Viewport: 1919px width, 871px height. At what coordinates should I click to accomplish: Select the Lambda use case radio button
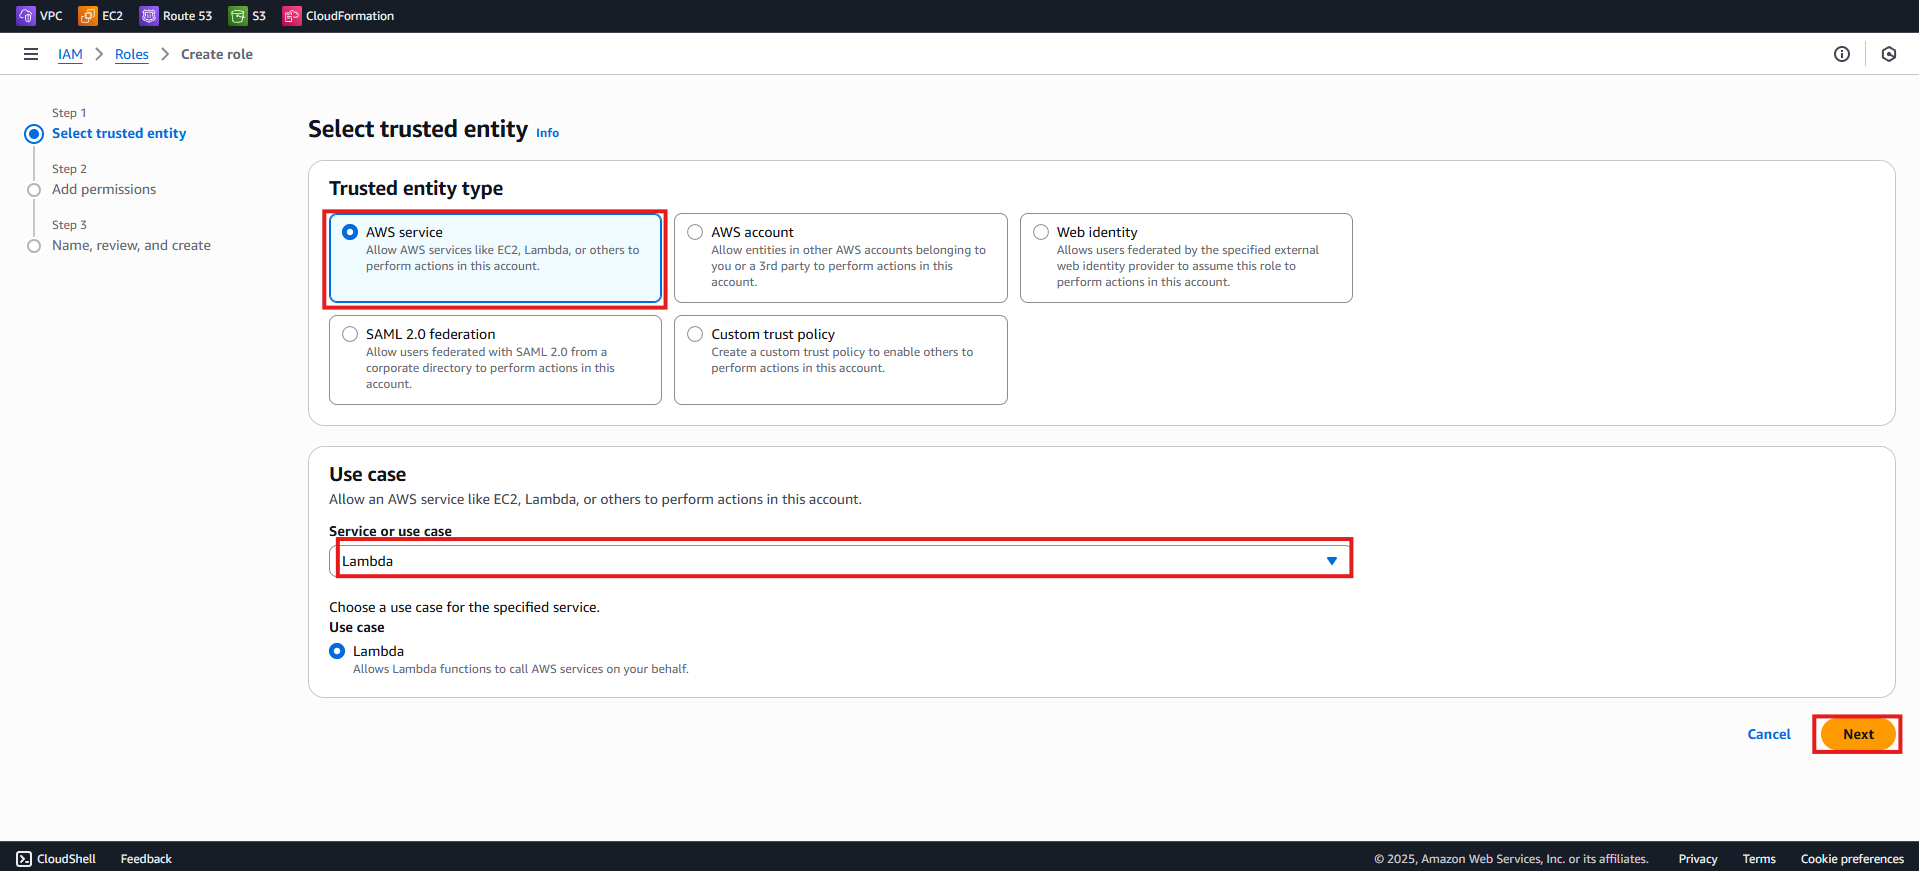coord(337,651)
